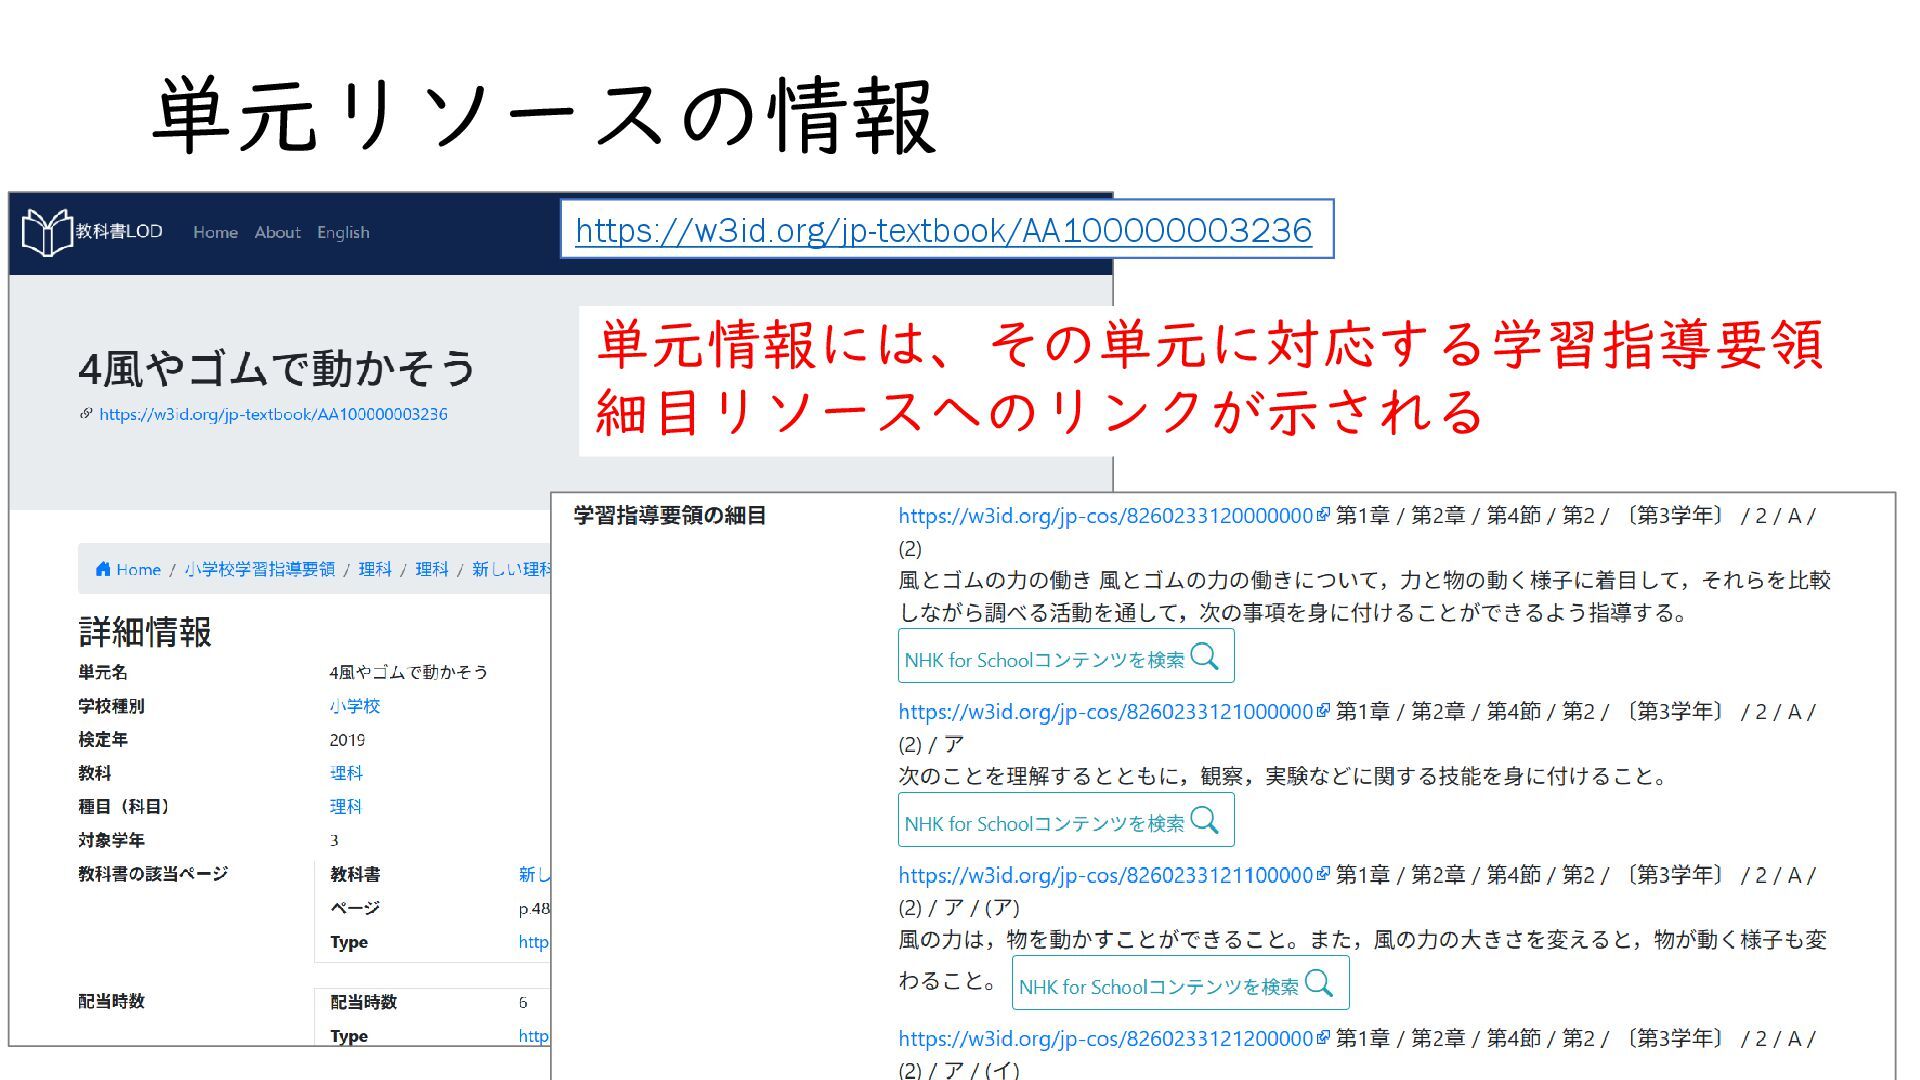The width and height of the screenshot is (1920, 1080).
Task: Click the small unit URL under the 4風やゴムで動かそう title
Action: coord(273,414)
